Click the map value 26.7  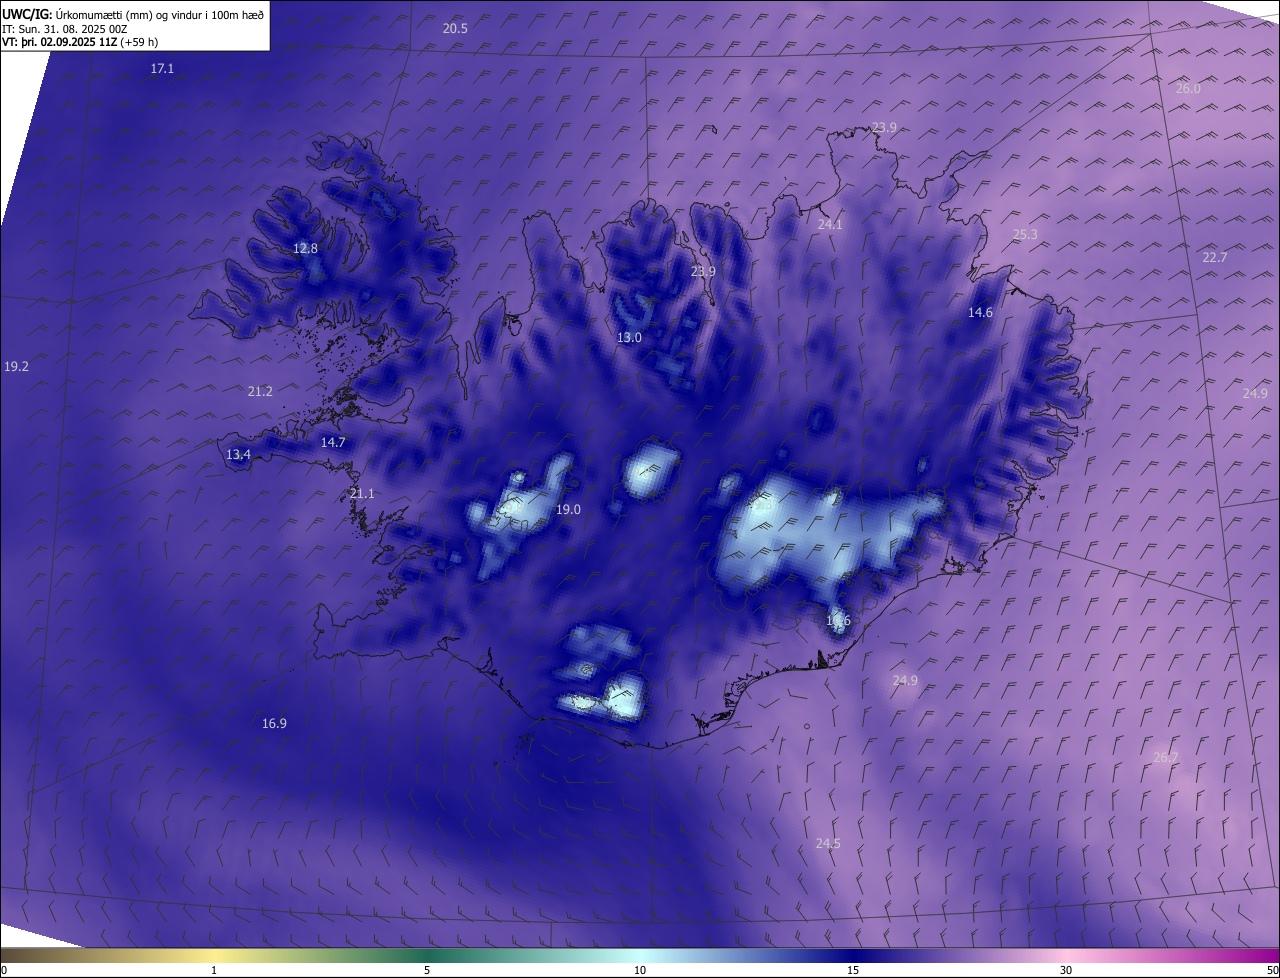click(x=1166, y=758)
